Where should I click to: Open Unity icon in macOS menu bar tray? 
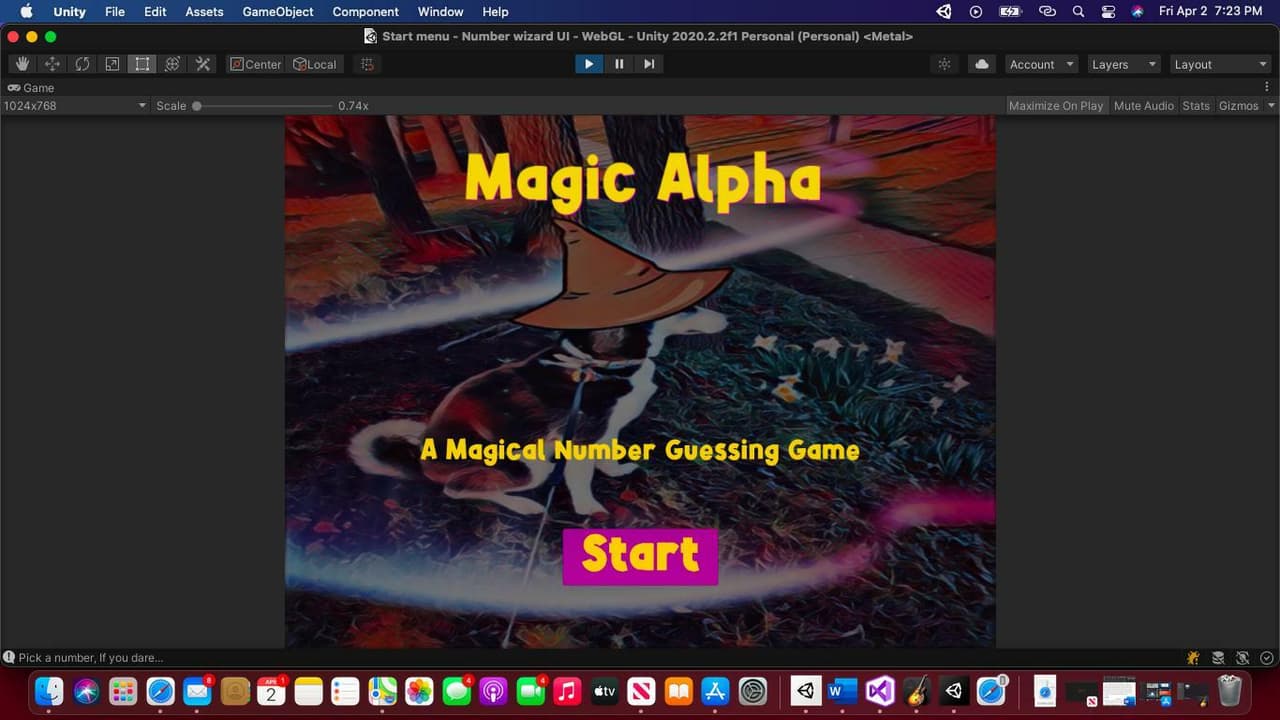[944, 12]
